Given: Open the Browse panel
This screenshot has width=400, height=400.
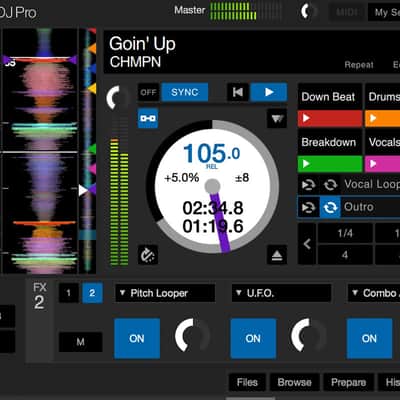Looking at the screenshot, I should 295,382.
